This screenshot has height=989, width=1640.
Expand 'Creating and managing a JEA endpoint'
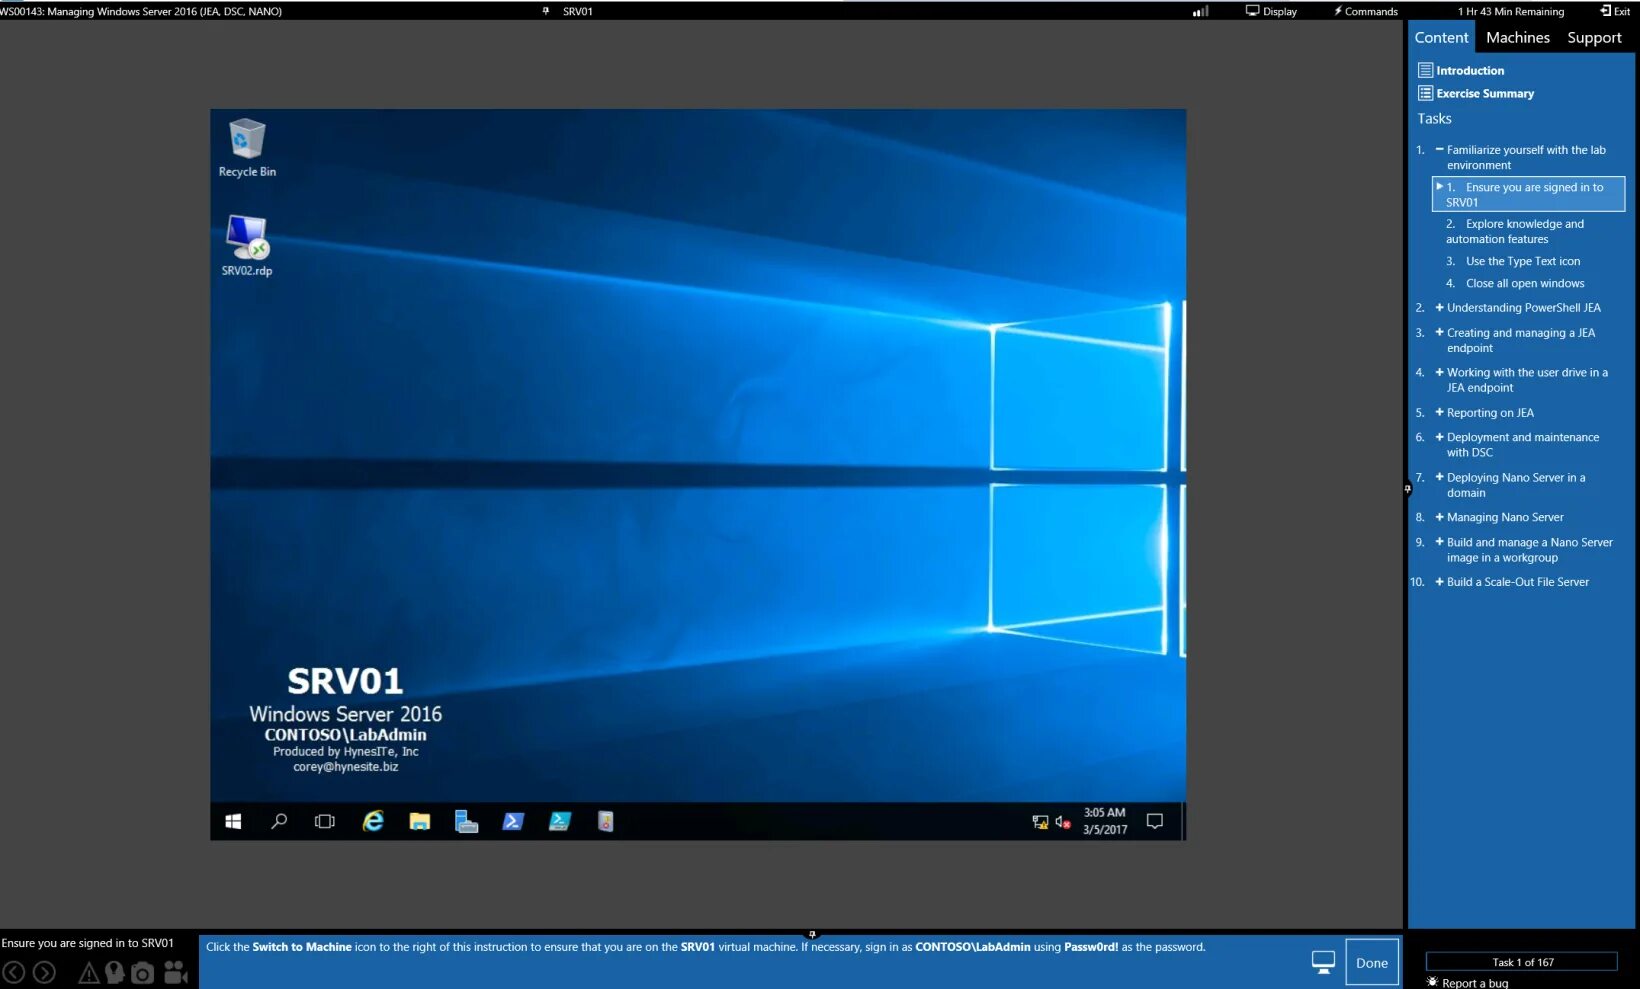tap(1439, 332)
